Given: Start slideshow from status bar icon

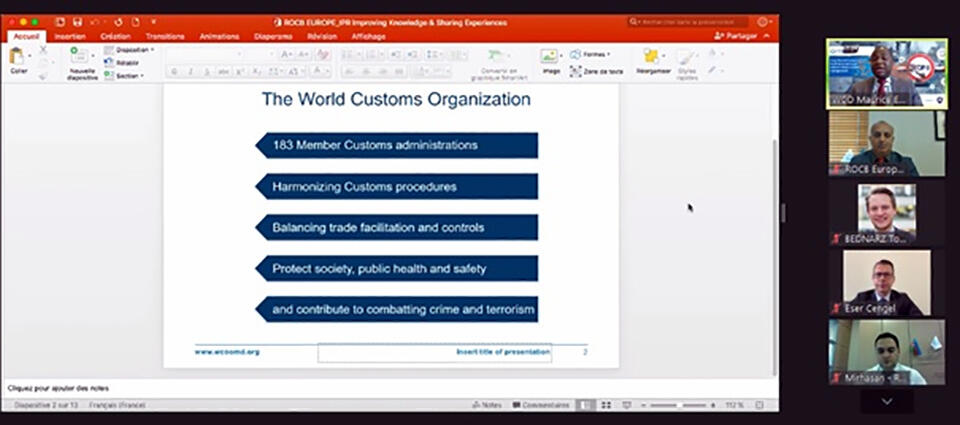Looking at the screenshot, I should (626, 405).
